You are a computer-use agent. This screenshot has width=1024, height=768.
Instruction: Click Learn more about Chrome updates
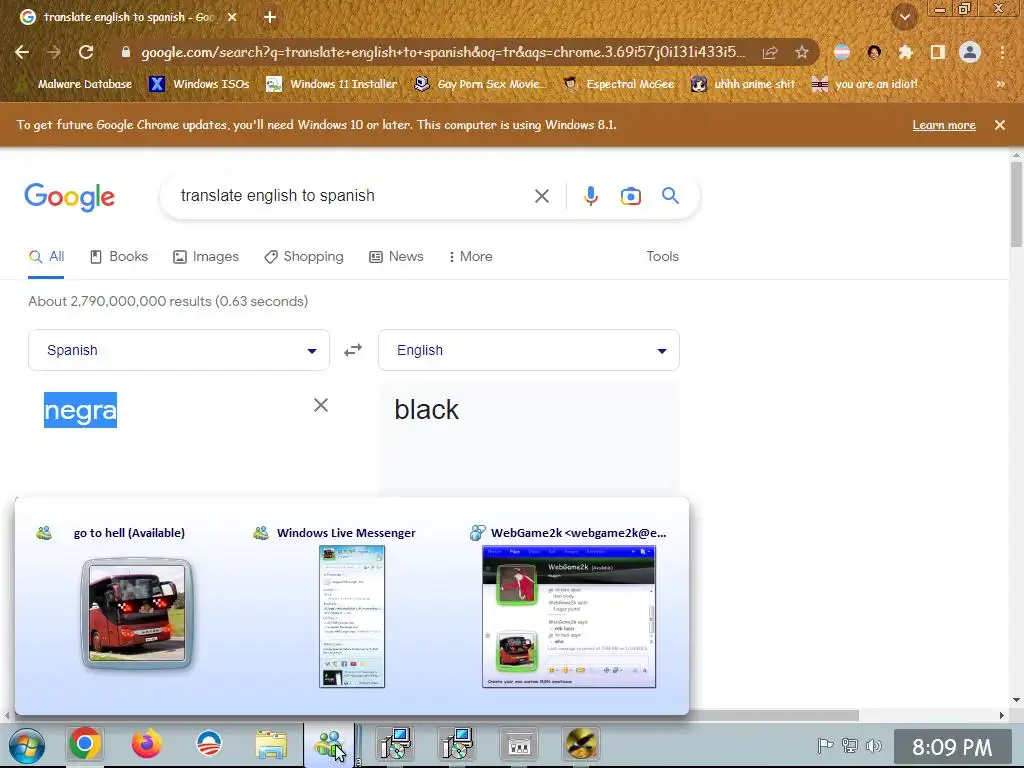pyautogui.click(x=944, y=125)
